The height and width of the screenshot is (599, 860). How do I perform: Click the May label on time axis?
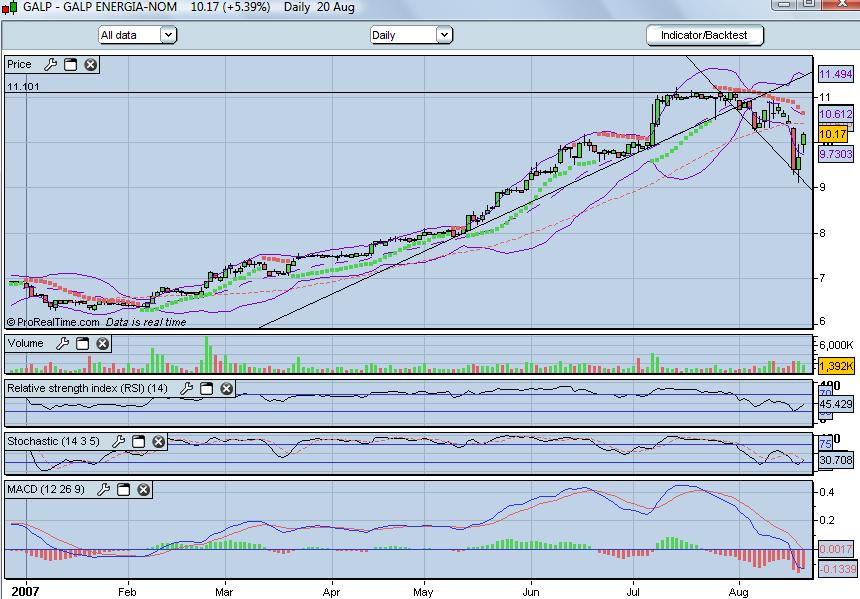click(x=423, y=592)
